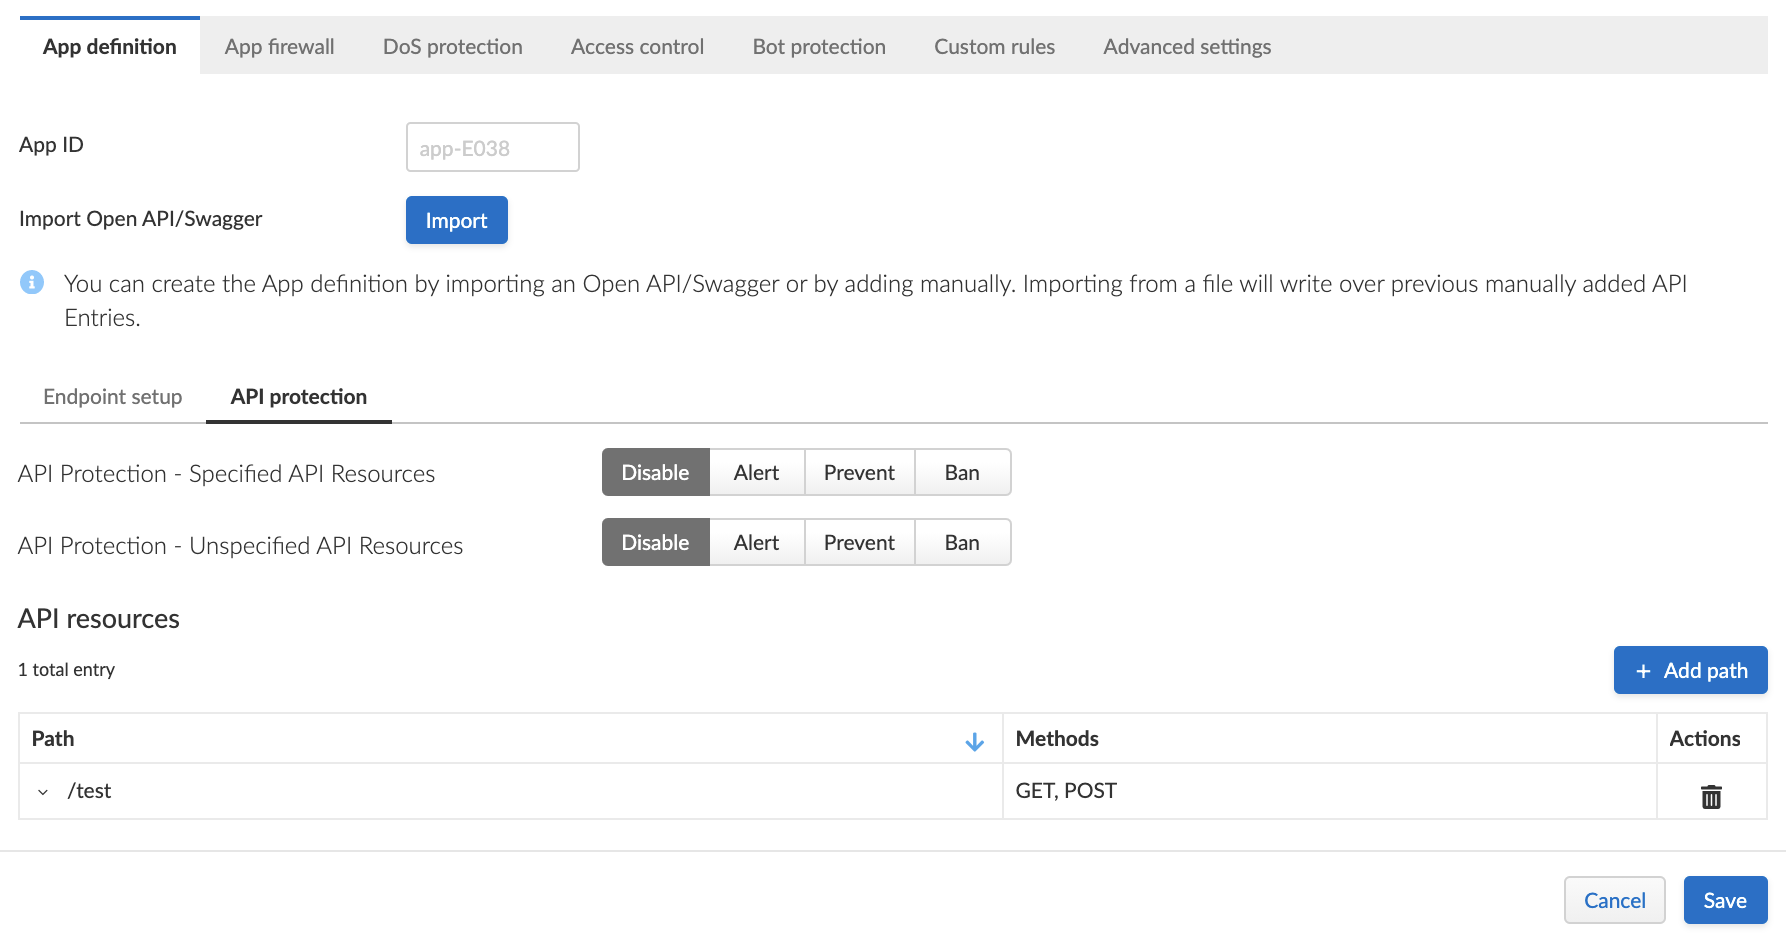Delete the /test path entry
Viewport: 1786px width, 940px height.
1711,796
